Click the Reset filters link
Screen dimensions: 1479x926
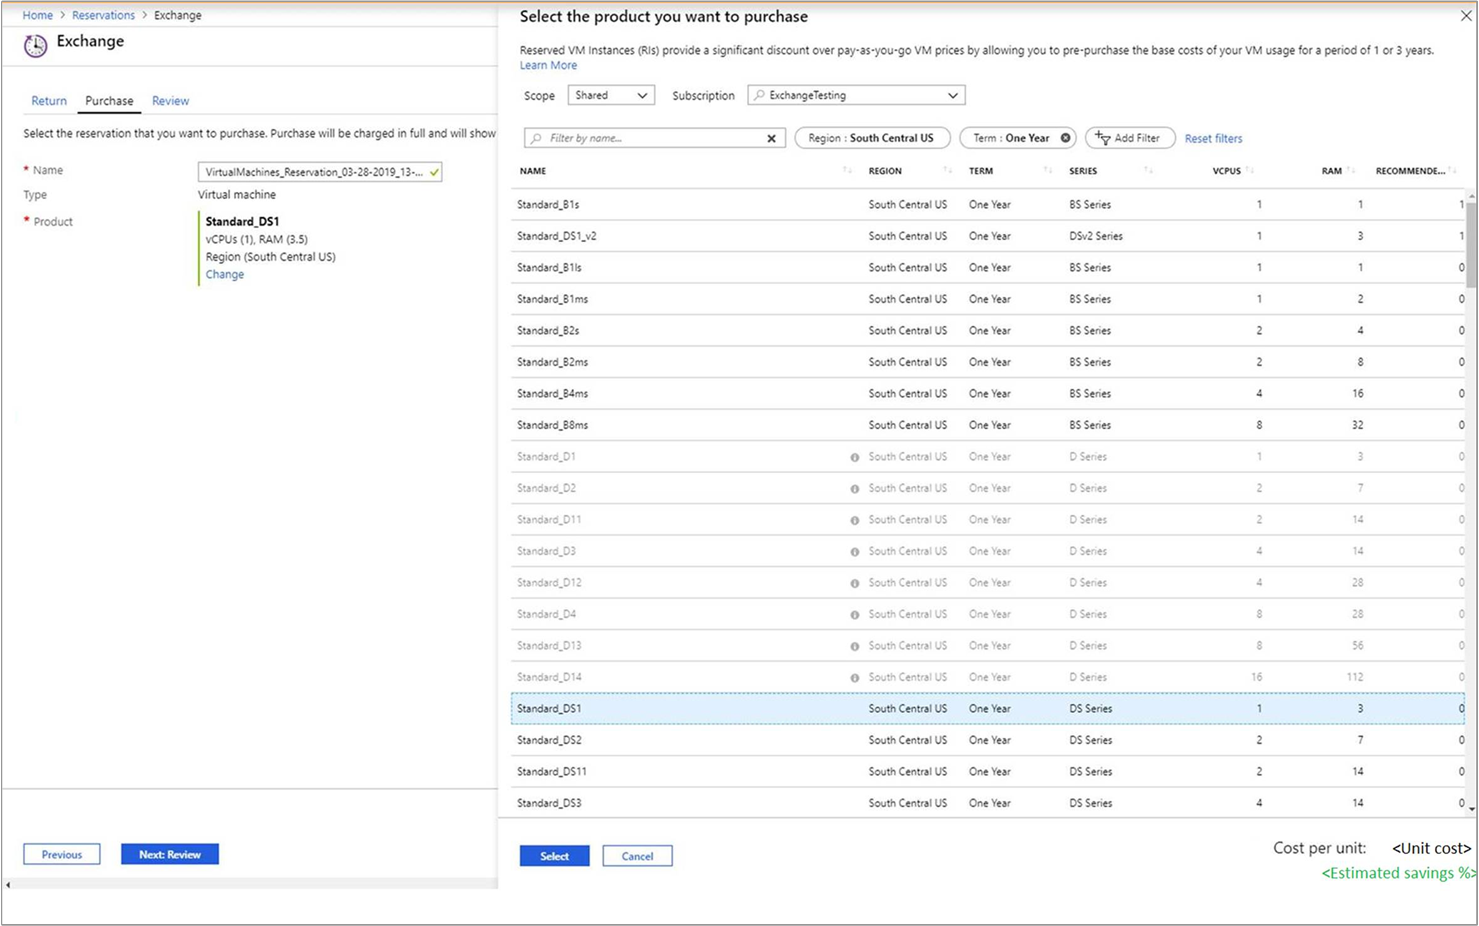coord(1213,139)
